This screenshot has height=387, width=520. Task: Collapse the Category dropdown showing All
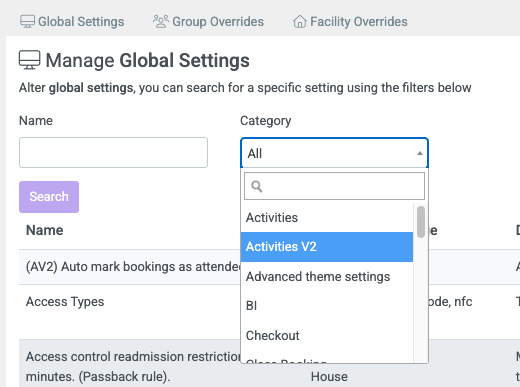[x=334, y=153]
